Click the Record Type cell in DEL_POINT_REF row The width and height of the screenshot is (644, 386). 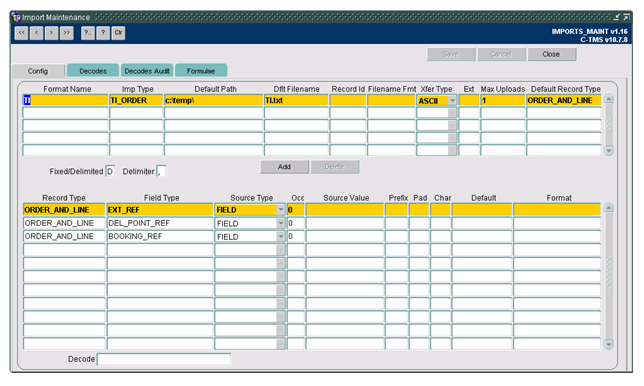tap(64, 223)
